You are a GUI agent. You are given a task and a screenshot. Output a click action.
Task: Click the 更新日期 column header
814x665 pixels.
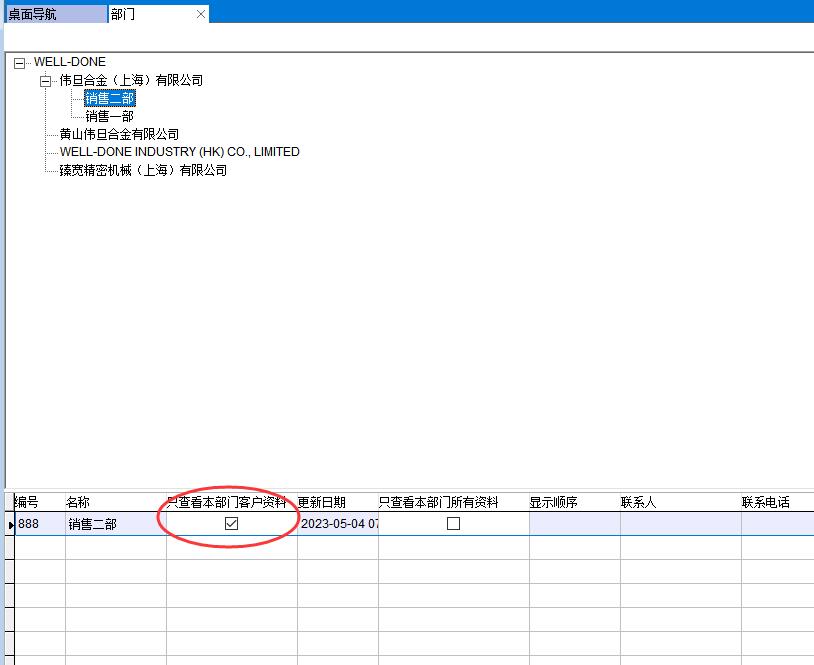pyautogui.click(x=322, y=502)
